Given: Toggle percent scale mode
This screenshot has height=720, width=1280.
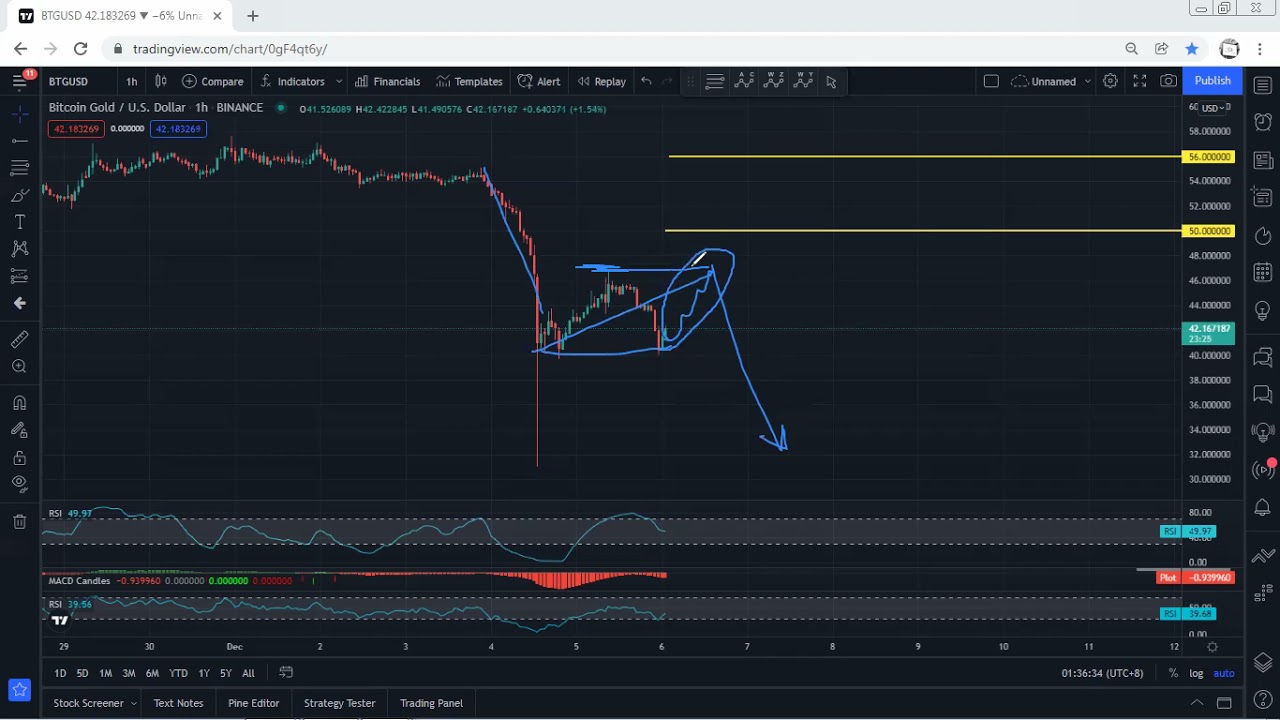Looking at the screenshot, I should [1173, 673].
